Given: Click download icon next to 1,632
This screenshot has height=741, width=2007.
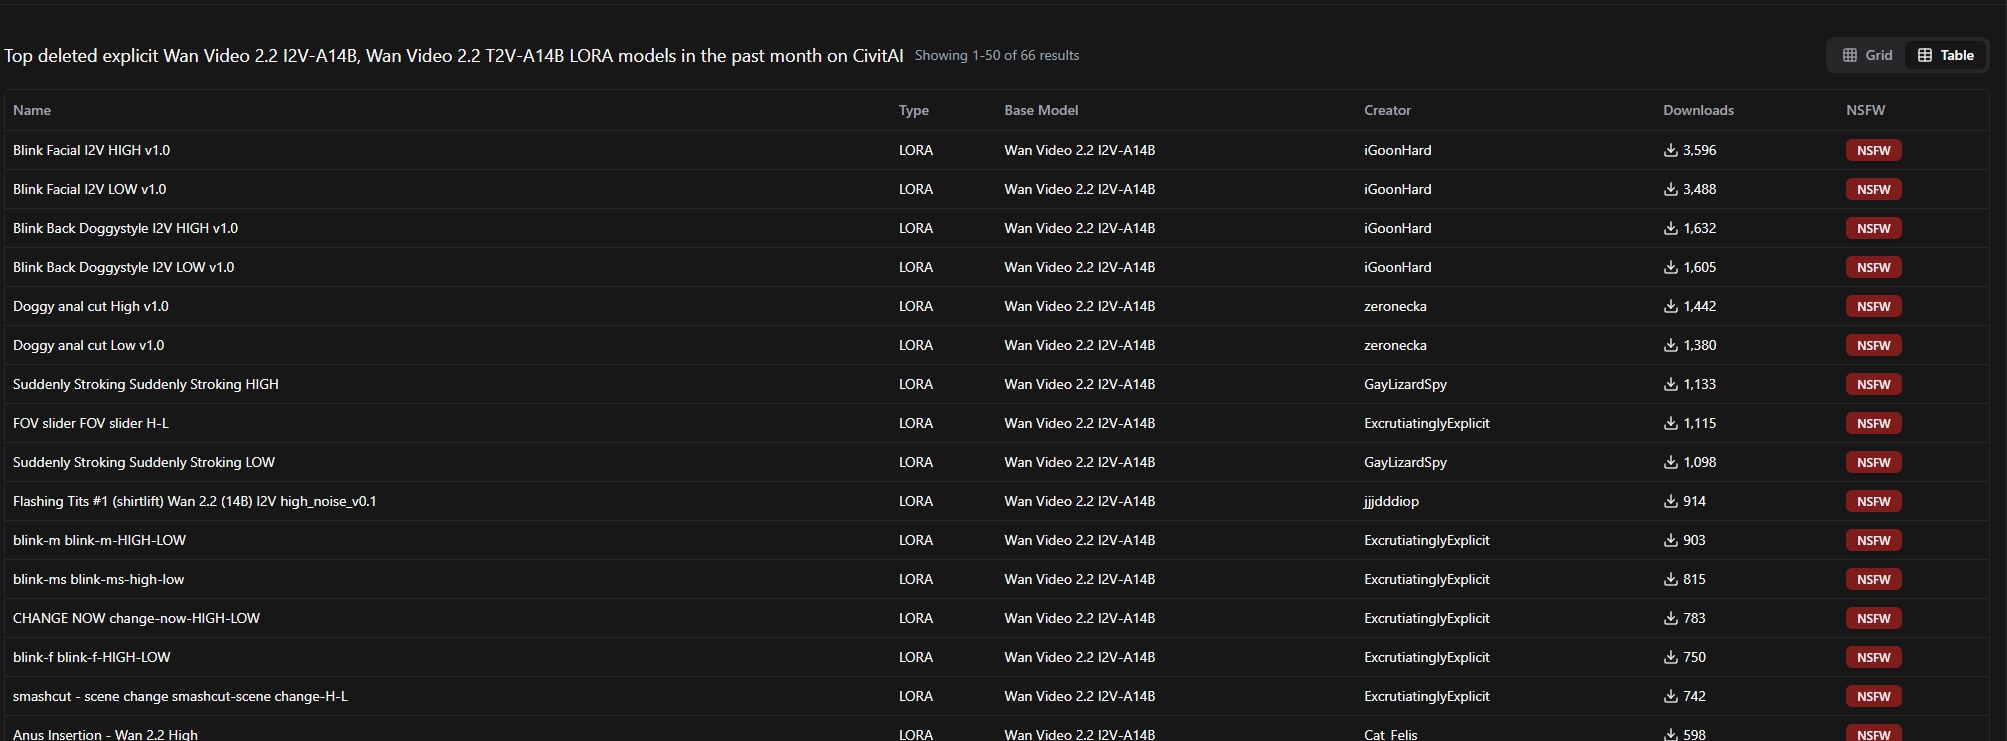Looking at the screenshot, I should [x=1670, y=228].
